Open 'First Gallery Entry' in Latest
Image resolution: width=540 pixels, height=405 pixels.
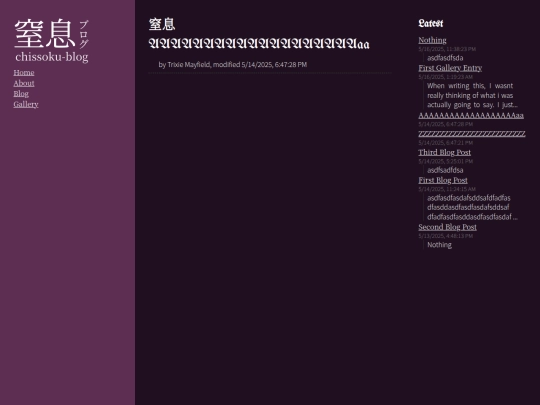(450, 68)
